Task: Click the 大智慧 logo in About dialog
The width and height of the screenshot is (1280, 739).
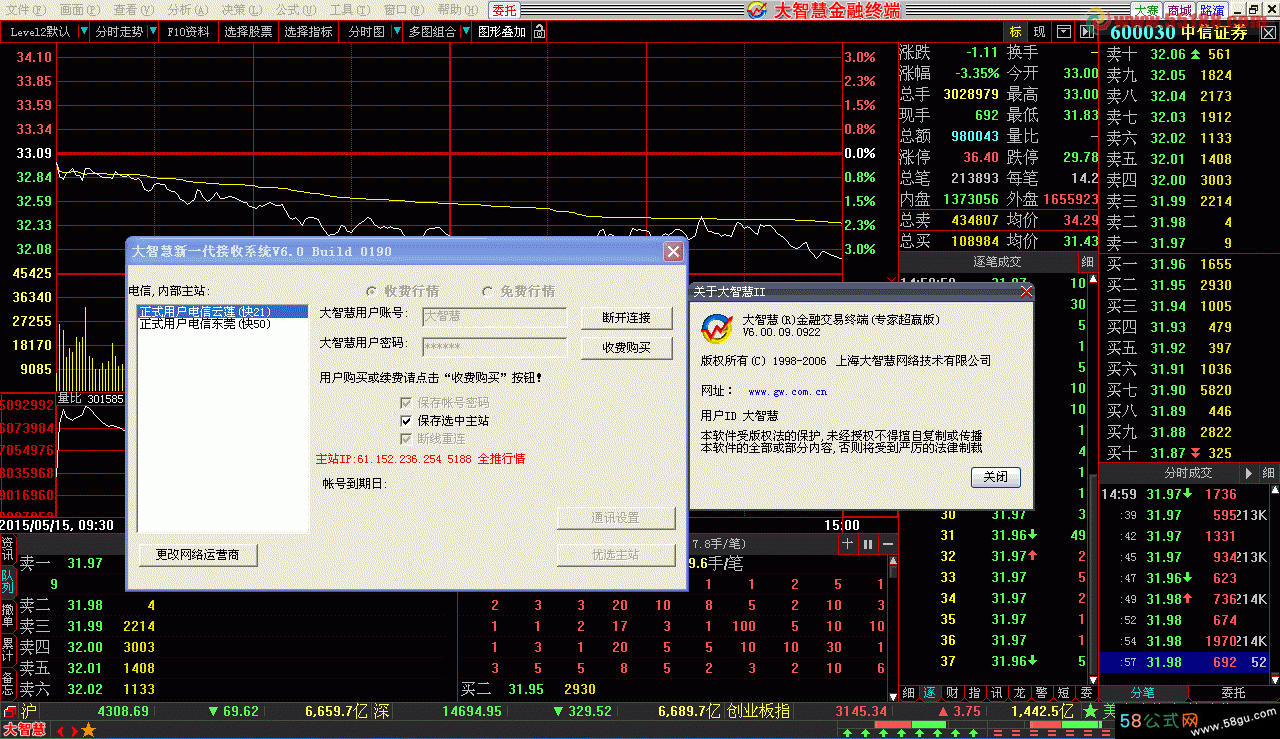Action: click(x=716, y=328)
